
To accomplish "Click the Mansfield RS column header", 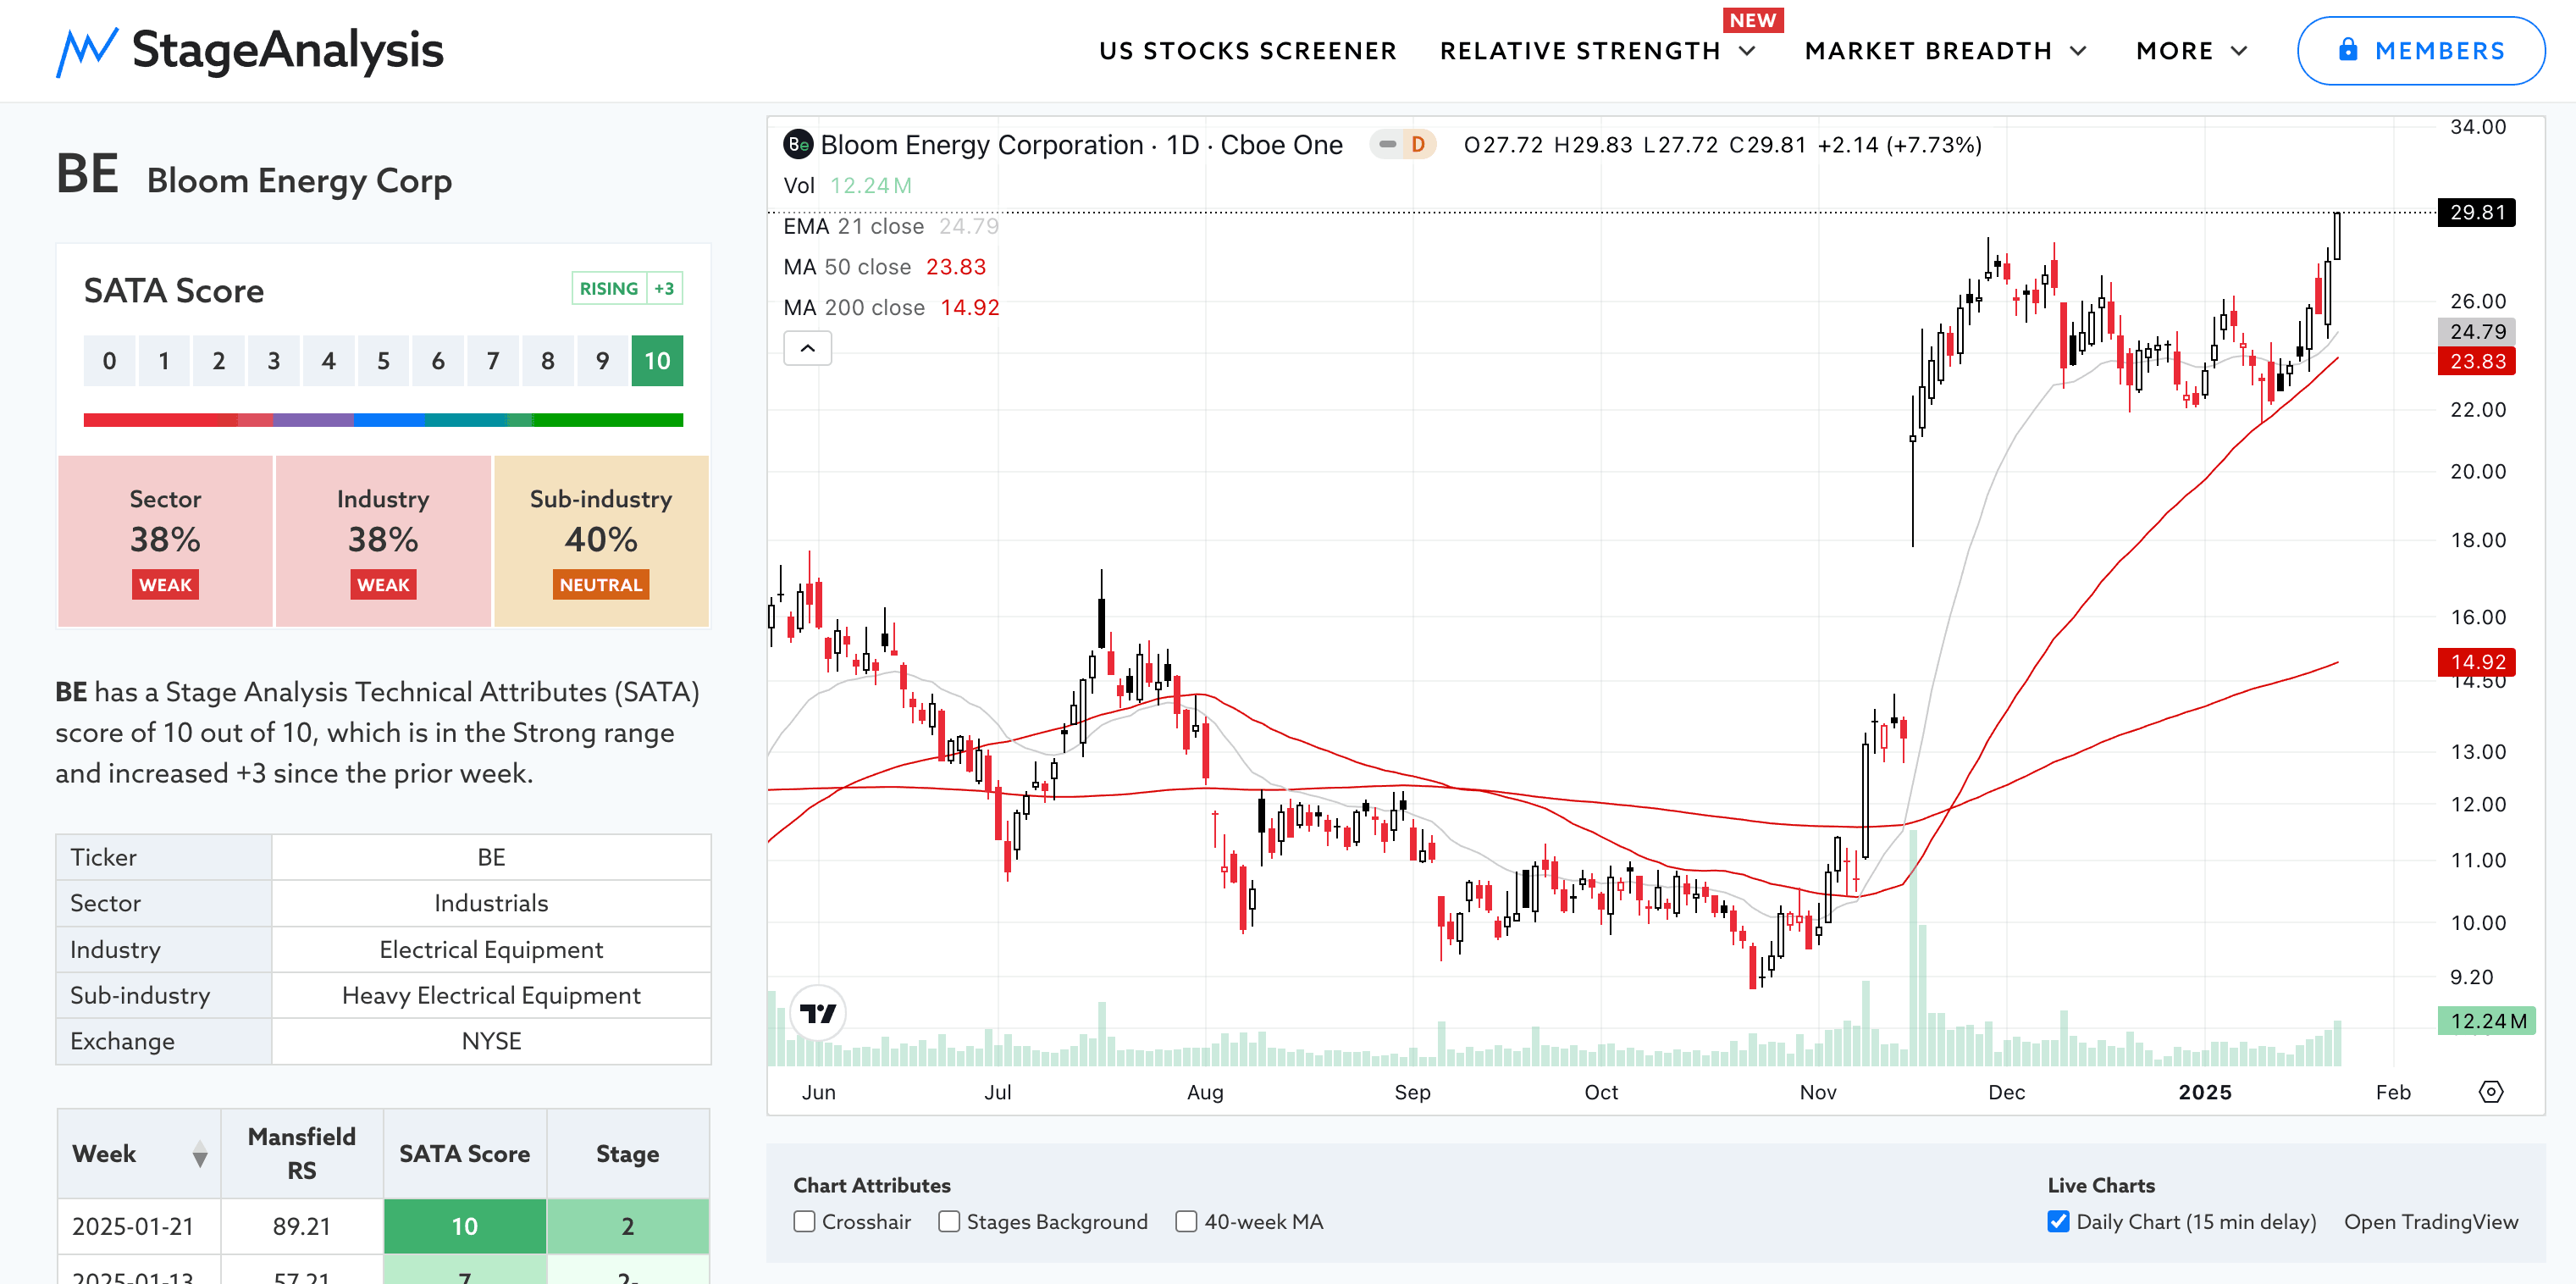I will [302, 1154].
